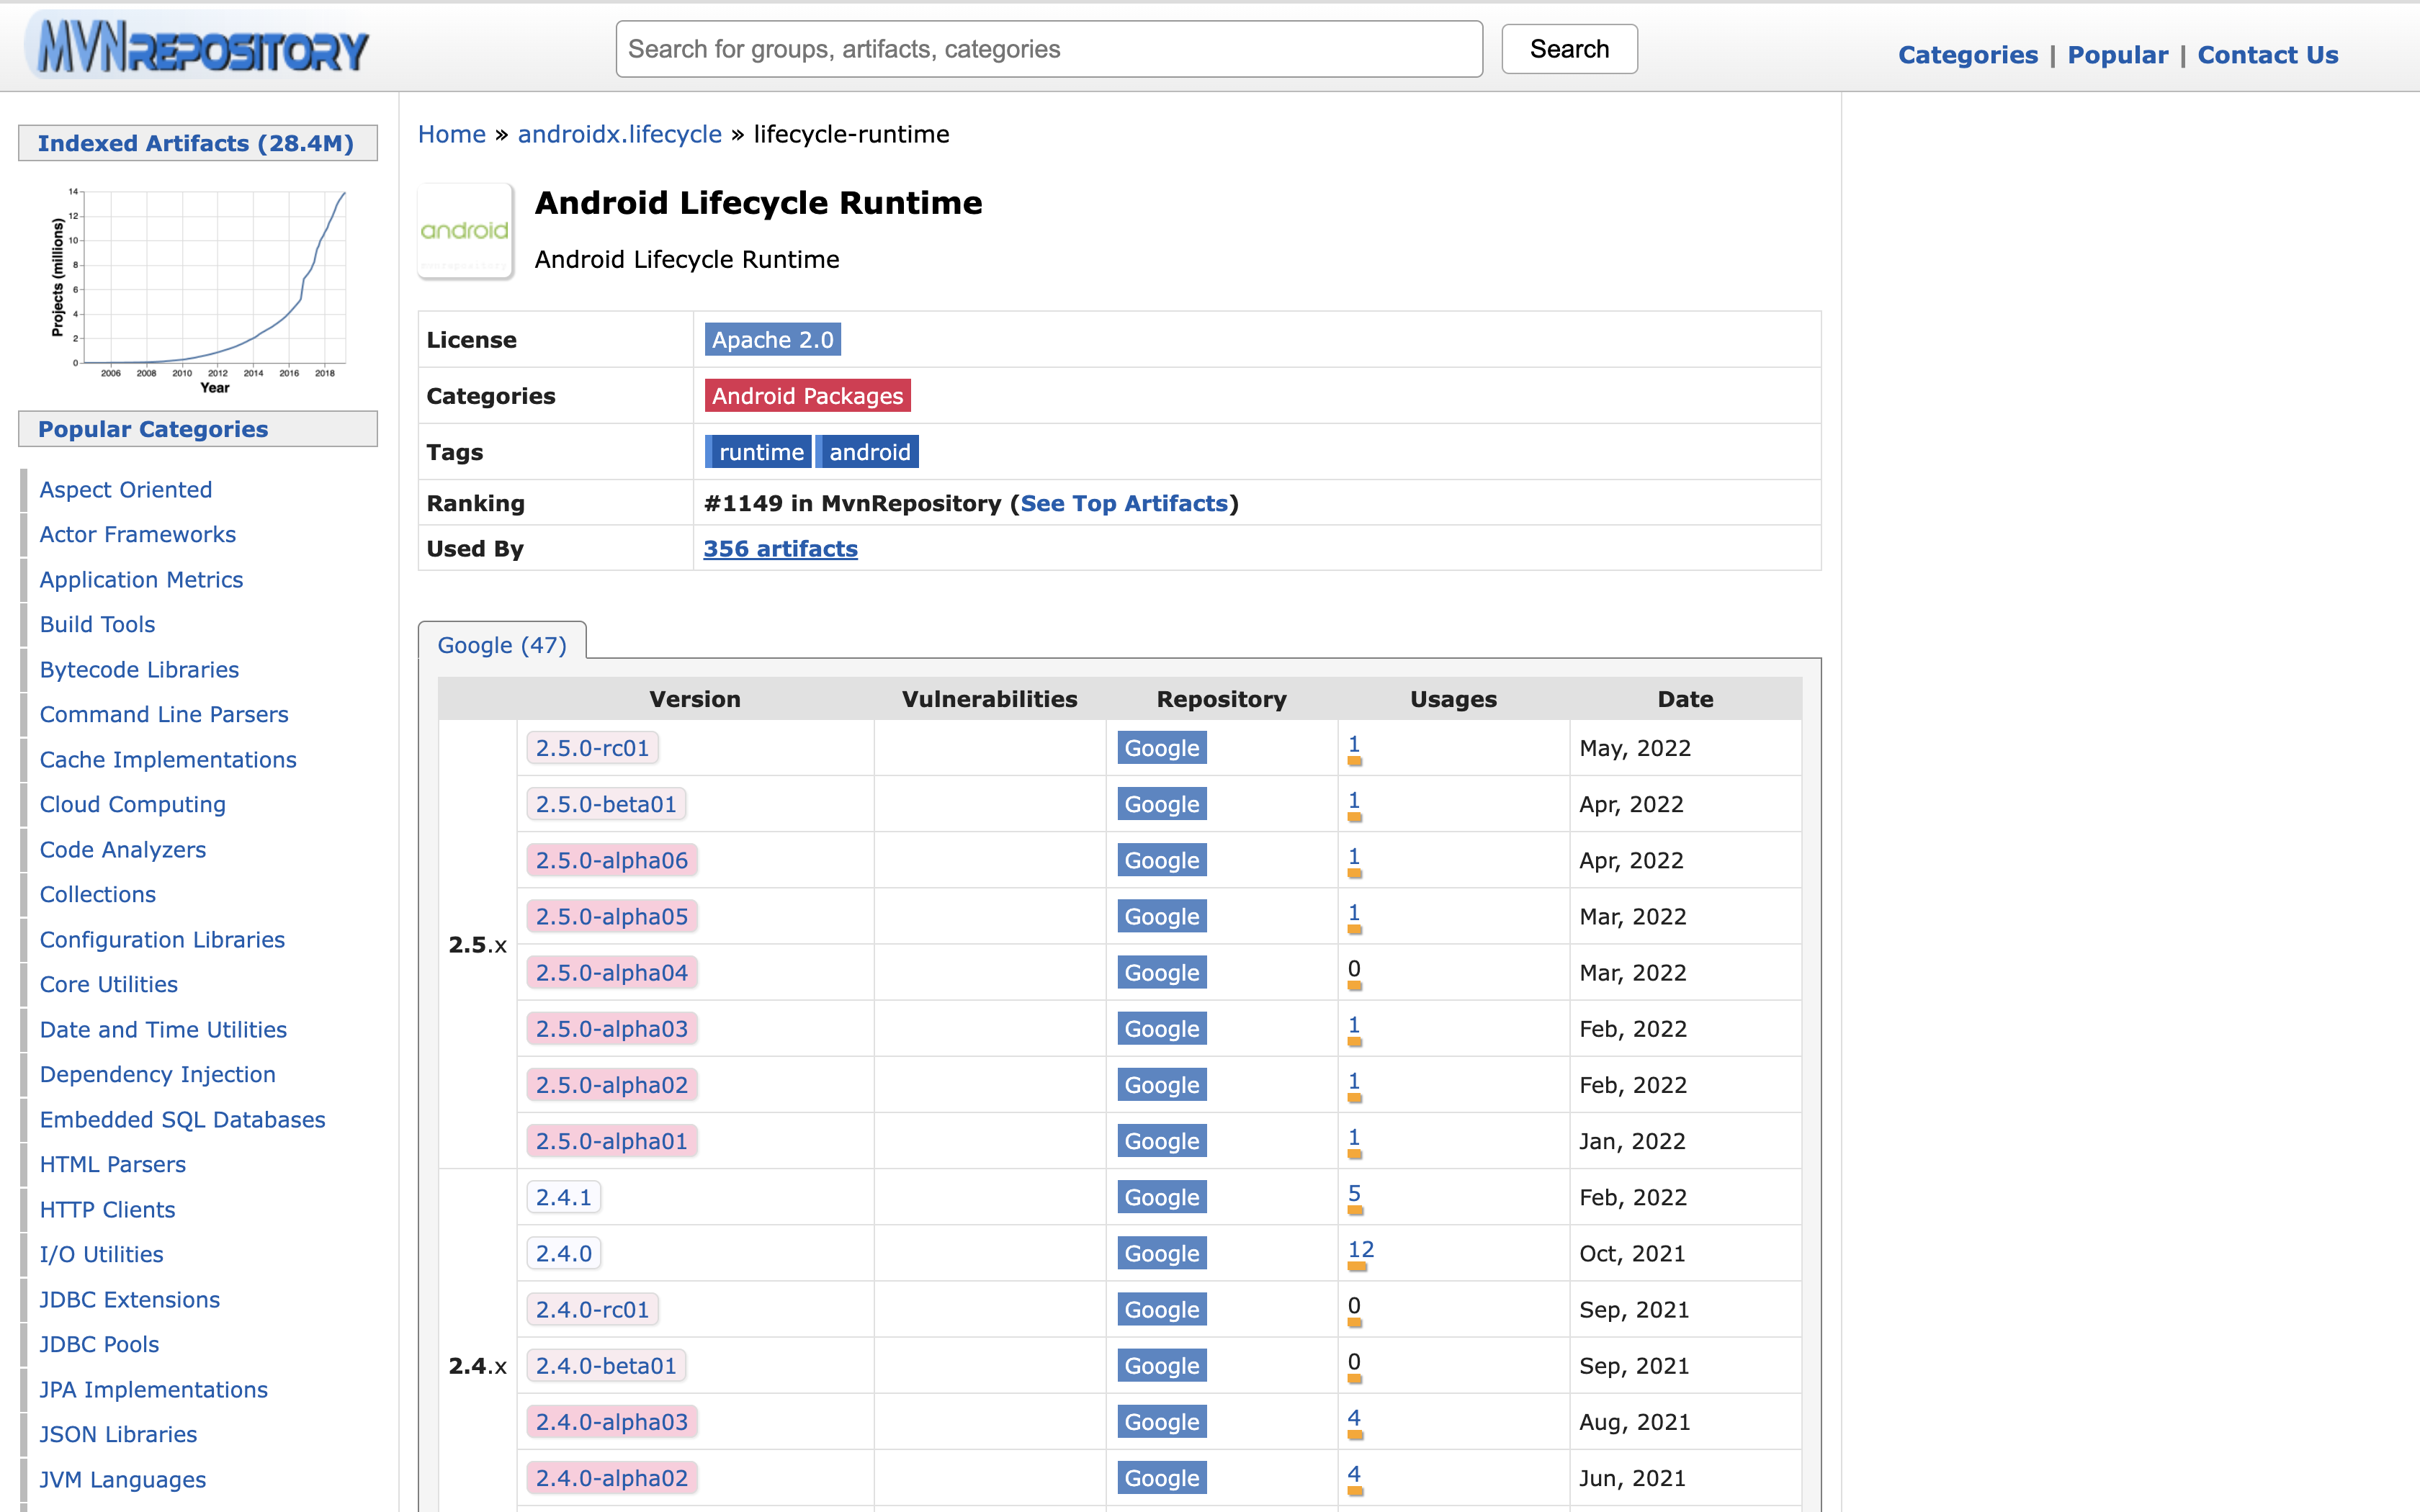Open Collections category

98,895
